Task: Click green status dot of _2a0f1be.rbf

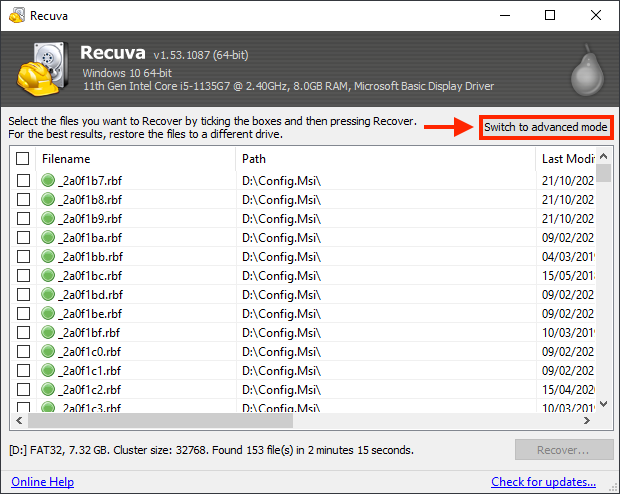Action: (x=48, y=313)
